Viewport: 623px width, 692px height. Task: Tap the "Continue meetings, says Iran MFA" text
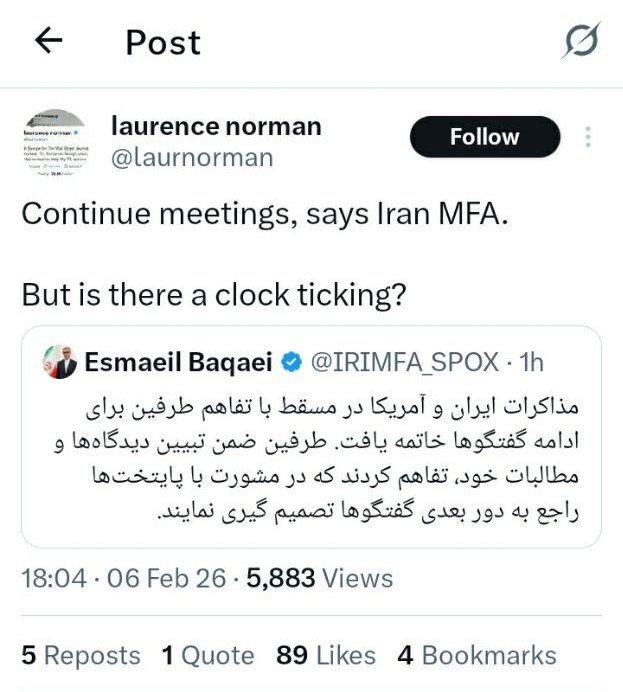265,215
